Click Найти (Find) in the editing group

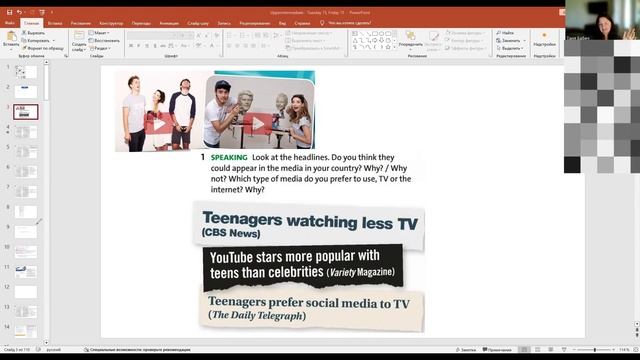point(505,33)
